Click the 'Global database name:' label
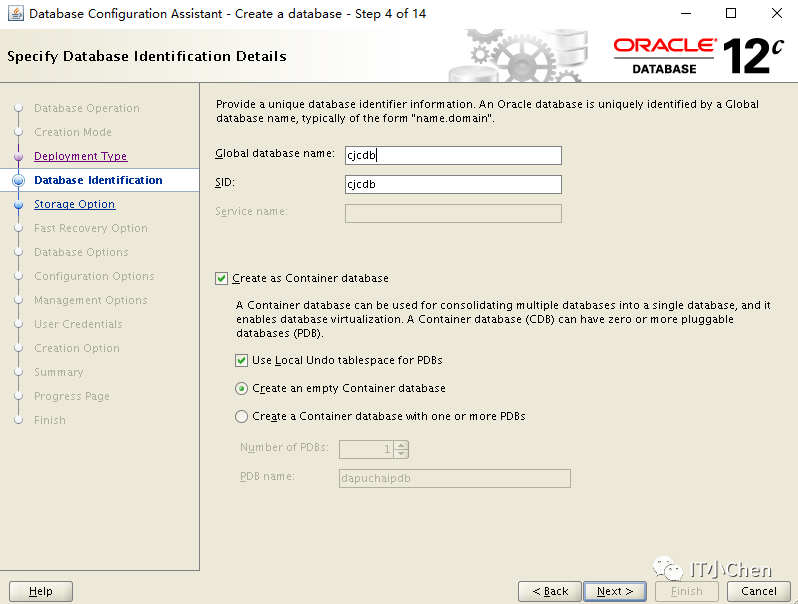Viewport: 798px width, 604px height. (x=275, y=153)
